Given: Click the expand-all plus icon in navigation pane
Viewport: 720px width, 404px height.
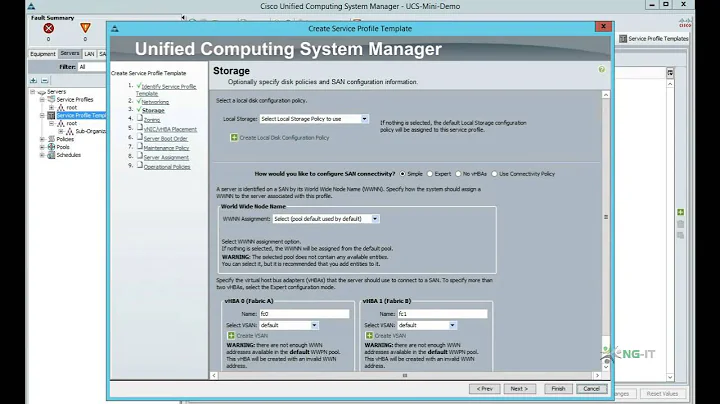Looking at the screenshot, I should pyautogui.click(x=34, y=80).
